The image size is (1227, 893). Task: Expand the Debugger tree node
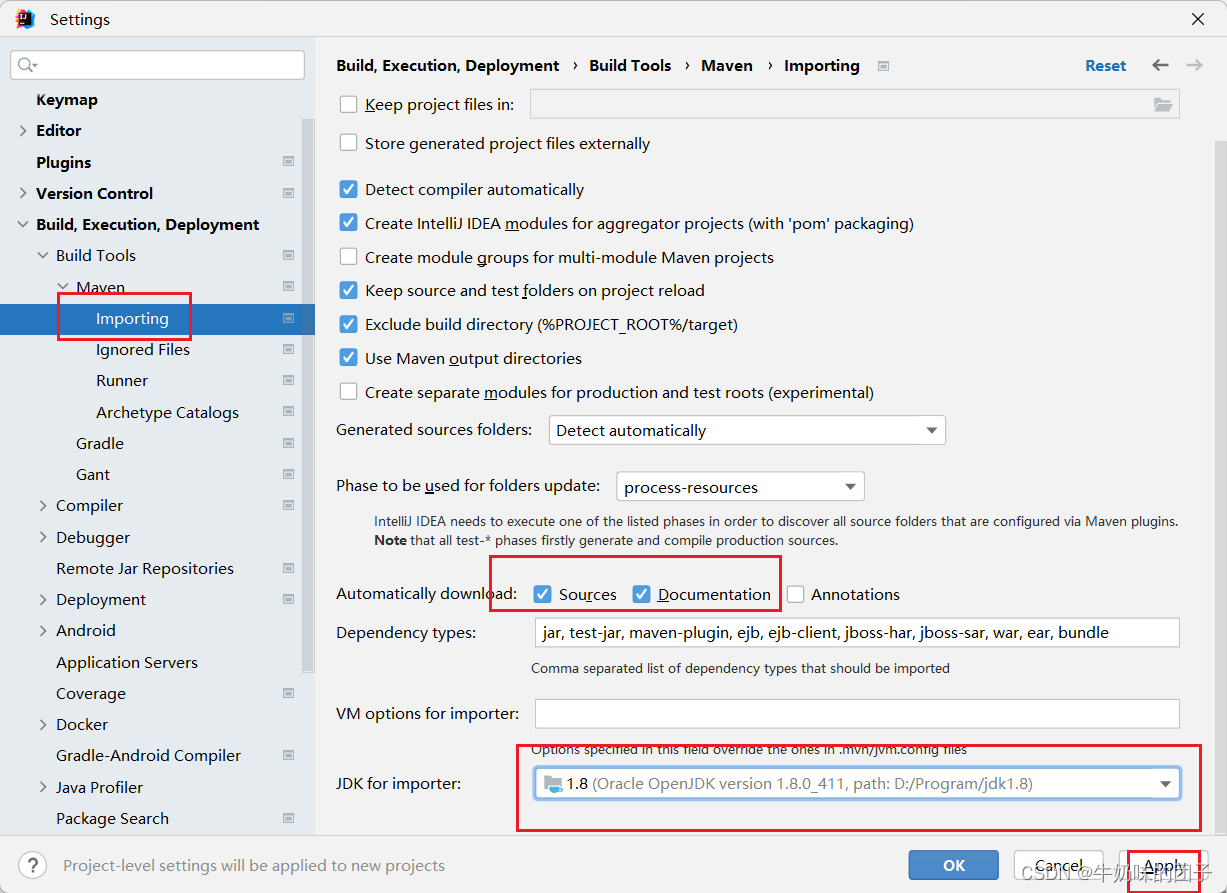pyautogui.click(x=43, y=537)
